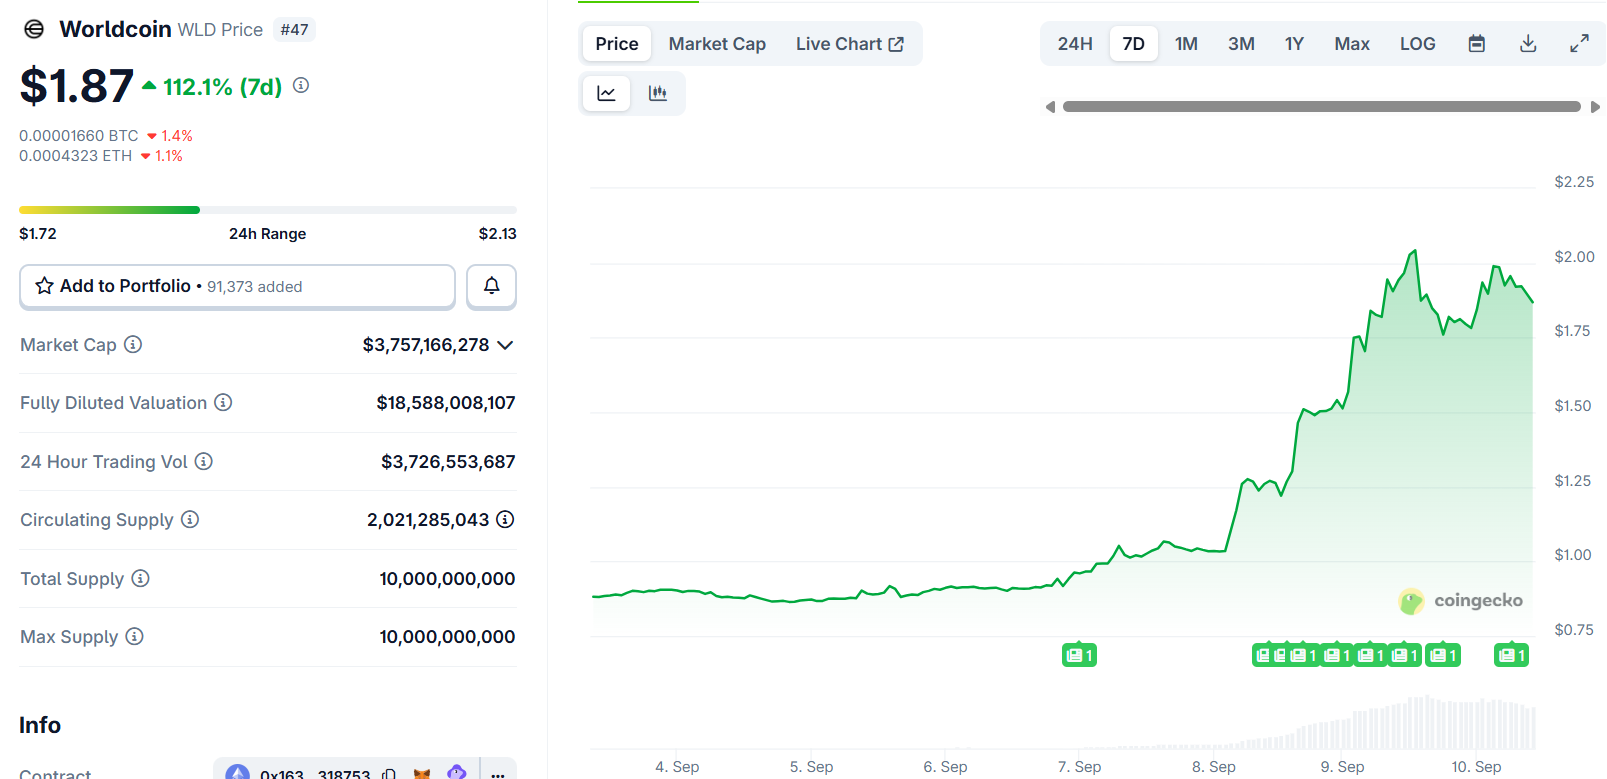
Task: Expand the Market Cap dropdown chevron
Action: (x=505, y=345)
